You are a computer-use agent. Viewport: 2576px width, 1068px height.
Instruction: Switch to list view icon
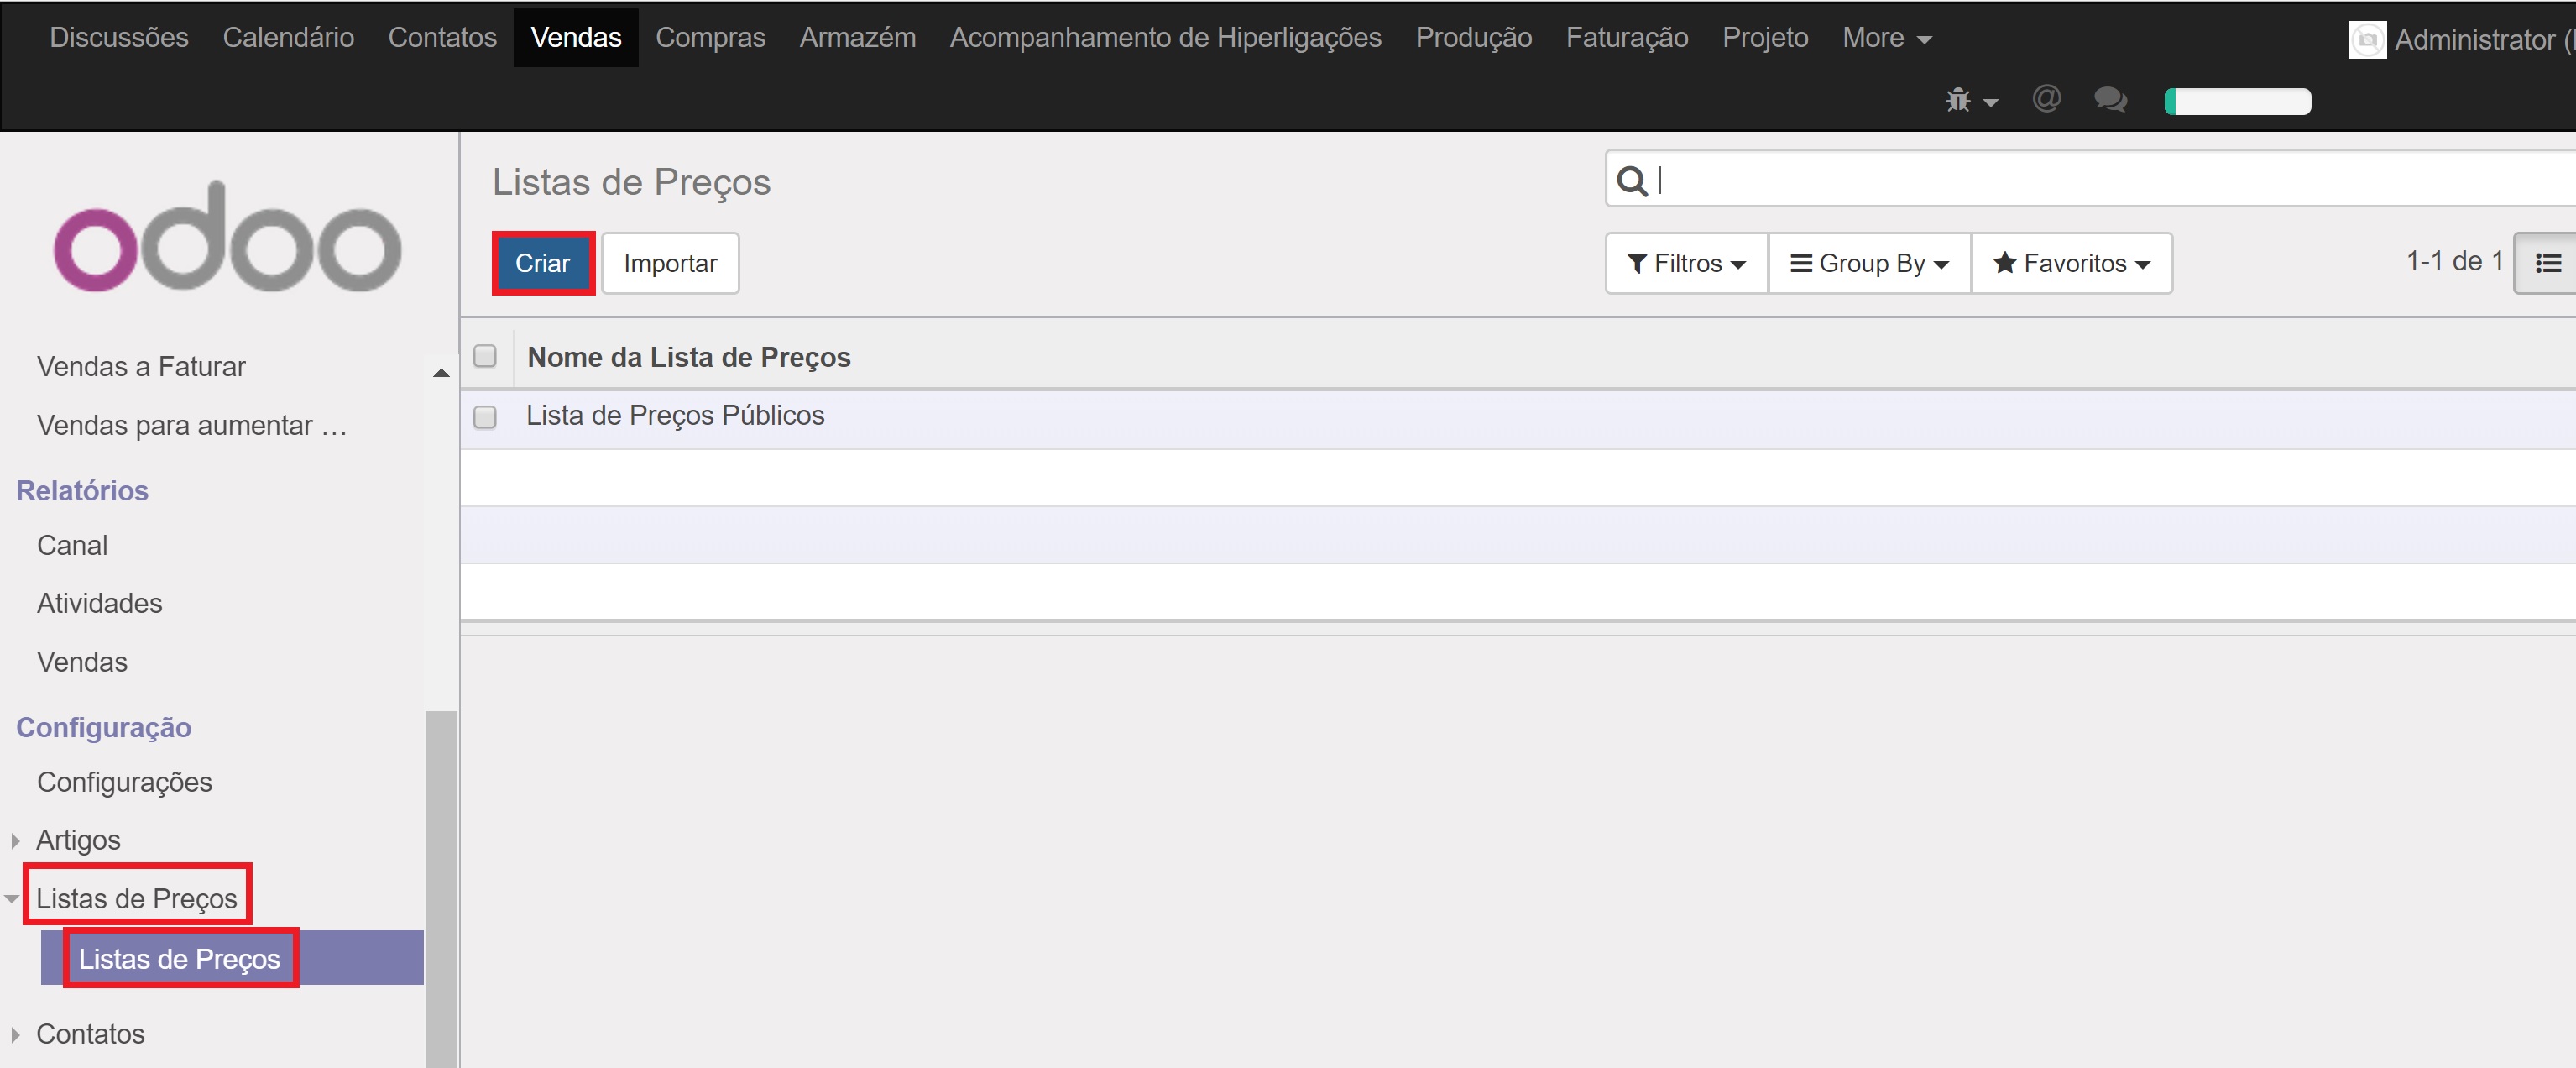[x=2547, y=263]
